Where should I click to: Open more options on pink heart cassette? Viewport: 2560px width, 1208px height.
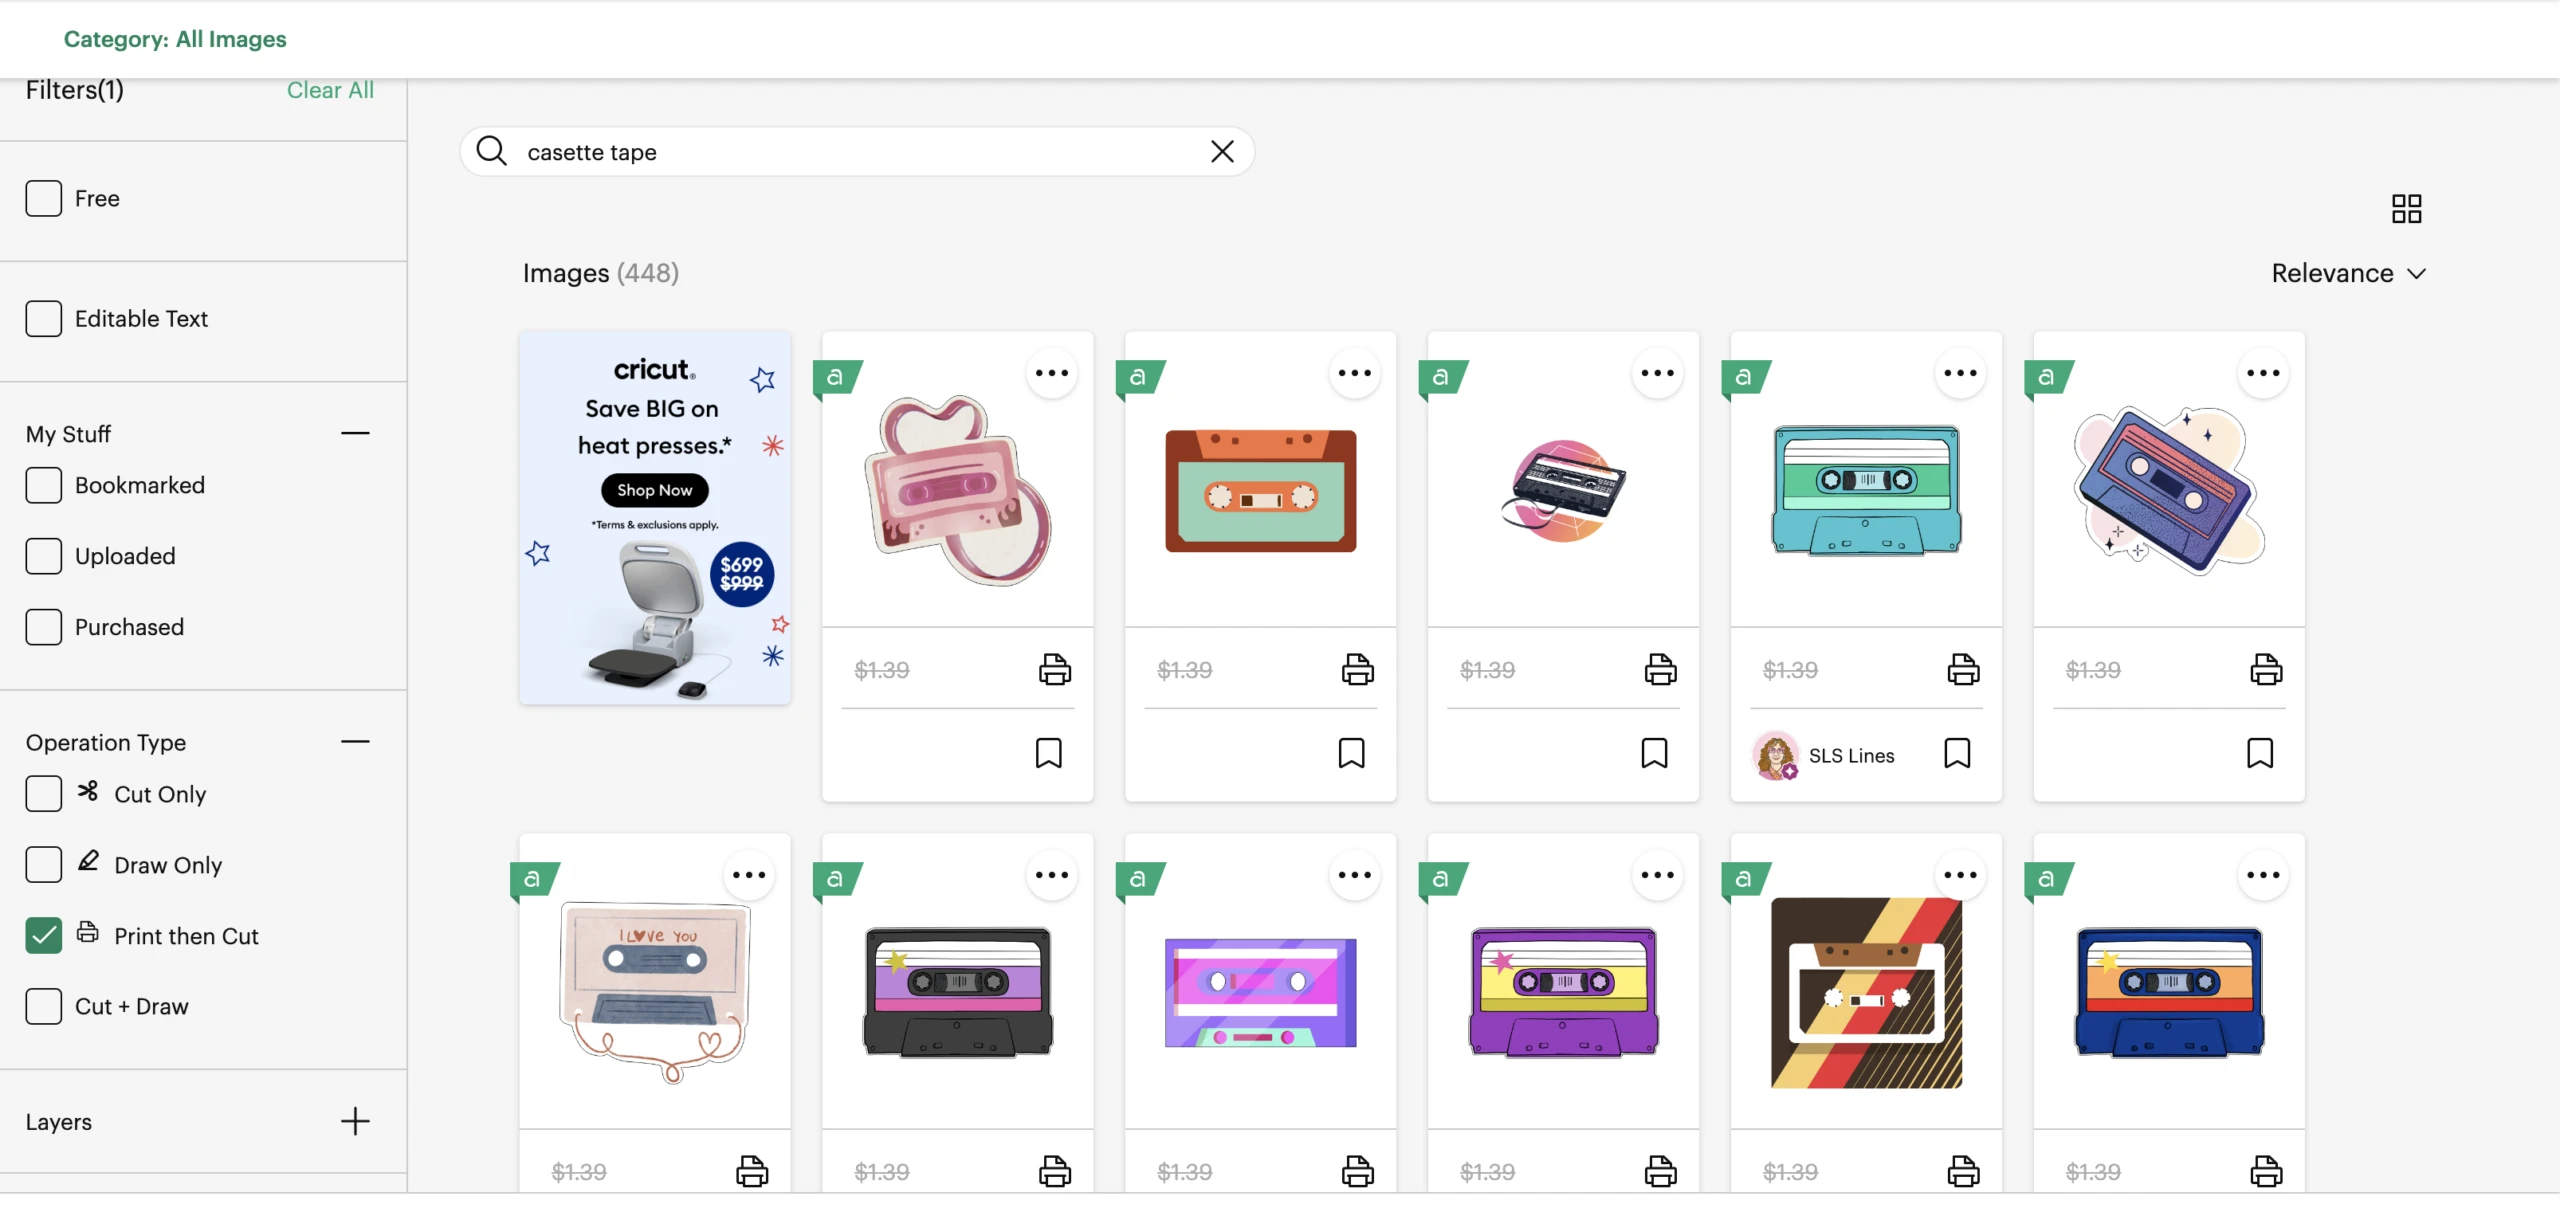coord(1051,374)
